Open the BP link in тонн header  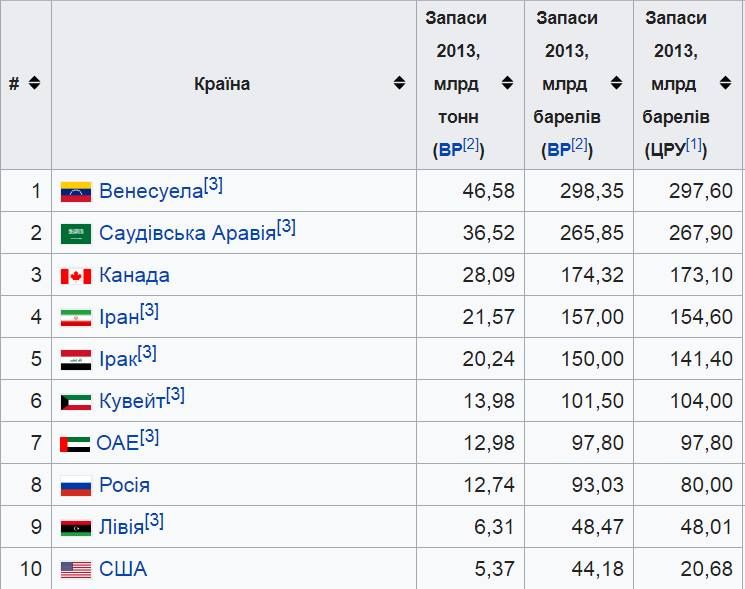(450, 151)
